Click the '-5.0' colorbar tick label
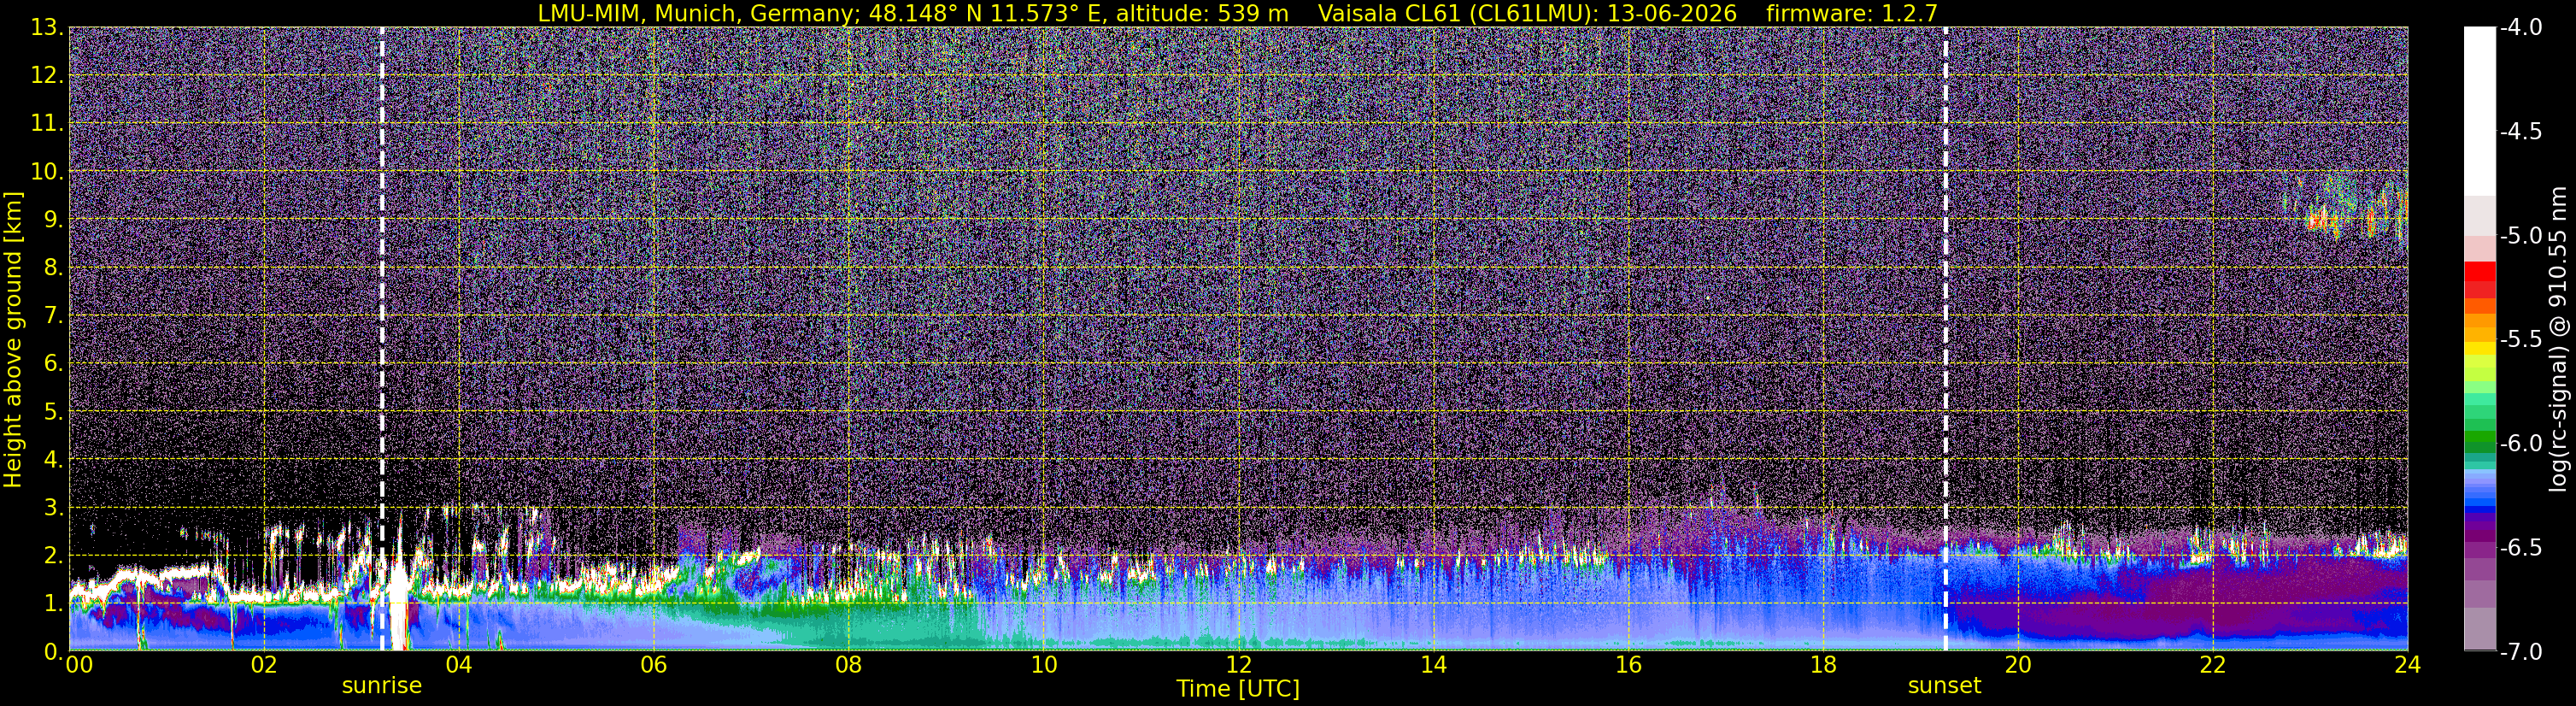The width and height of the screenshot is (2576, 706). [x=2520, y=236]
